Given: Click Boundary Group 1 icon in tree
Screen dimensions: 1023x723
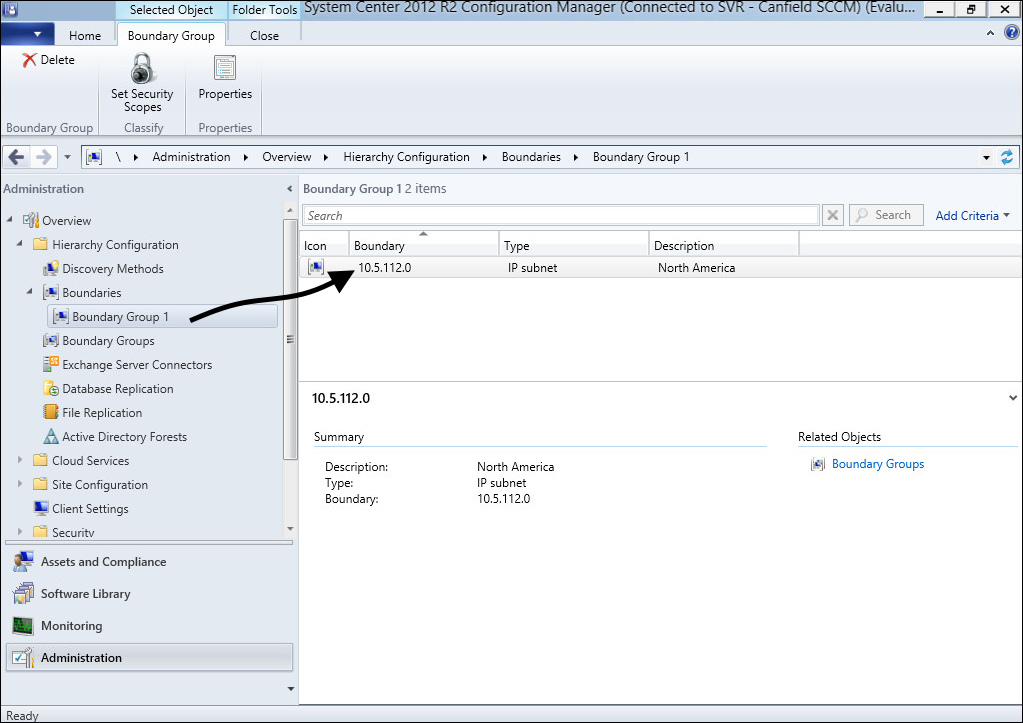Looking at the screenshot, I should pyautogui.click(x=61, y=316).
